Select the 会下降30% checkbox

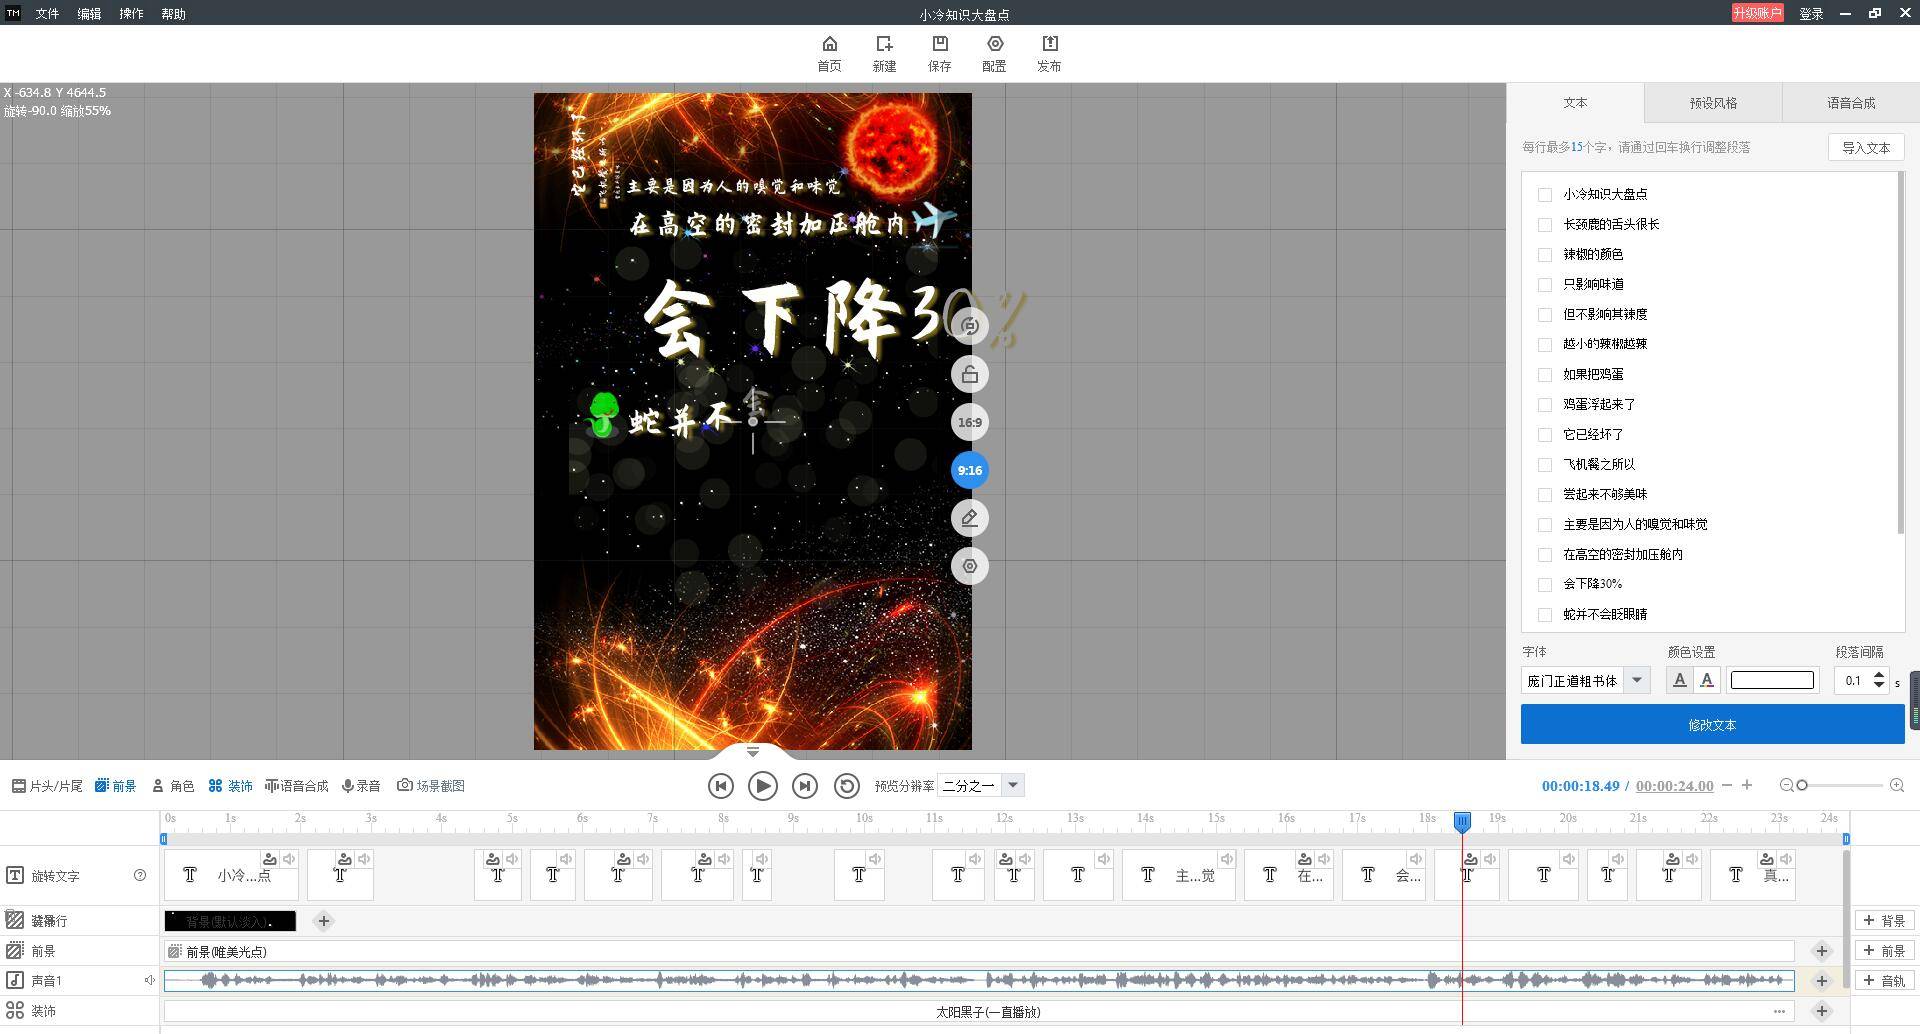pos(1545,585)
